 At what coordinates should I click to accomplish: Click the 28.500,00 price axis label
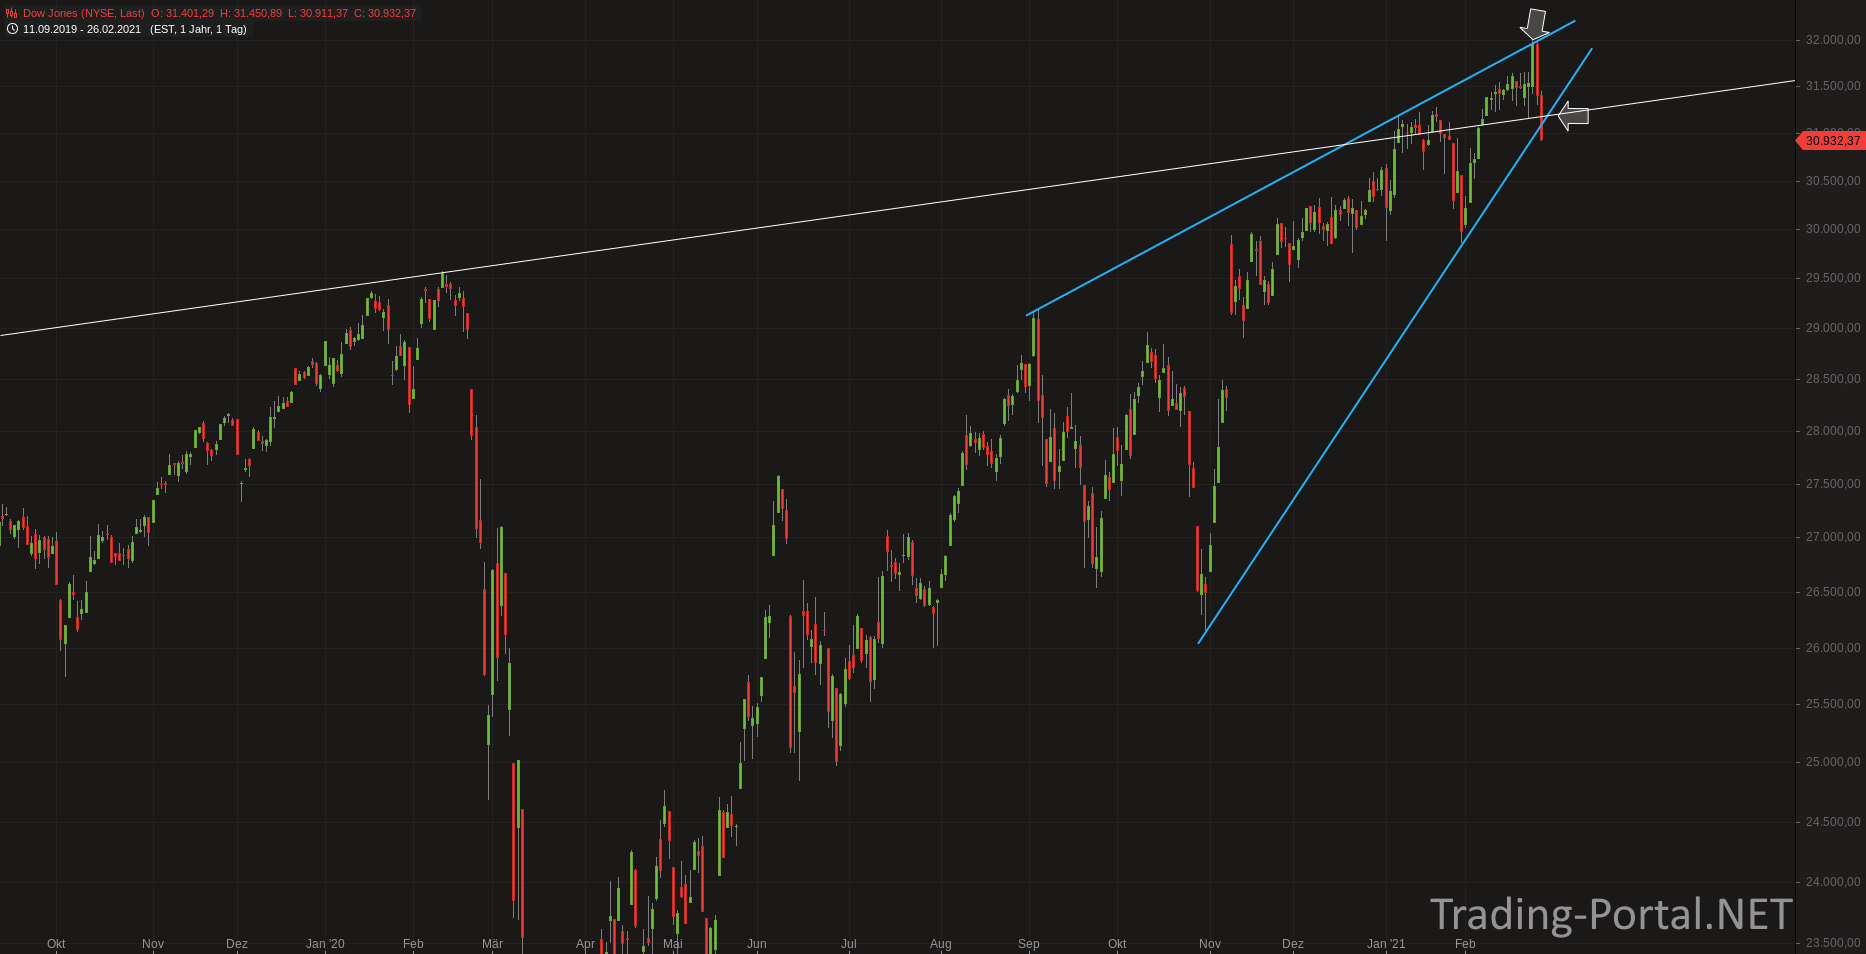coord(1832,379)
